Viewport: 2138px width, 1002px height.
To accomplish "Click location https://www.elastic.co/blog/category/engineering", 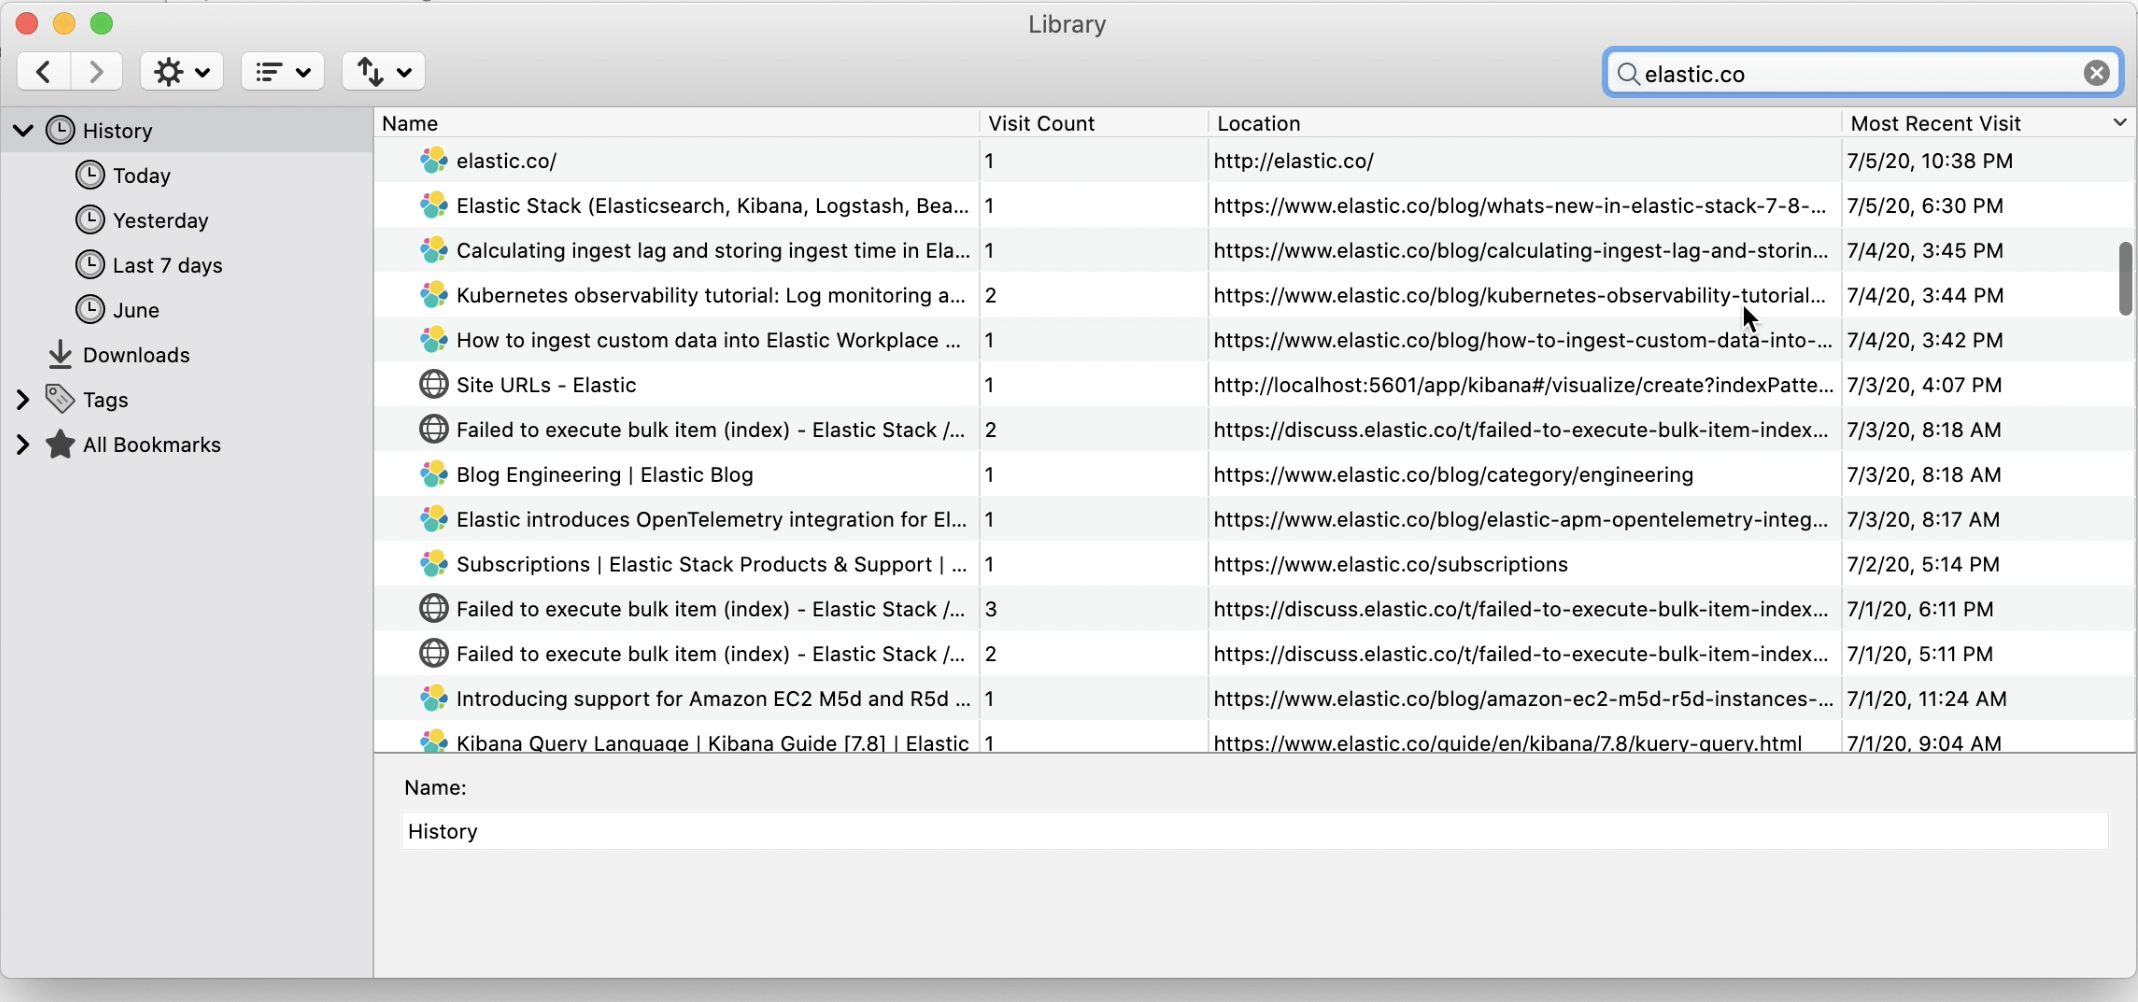I will click(1453, 475).
